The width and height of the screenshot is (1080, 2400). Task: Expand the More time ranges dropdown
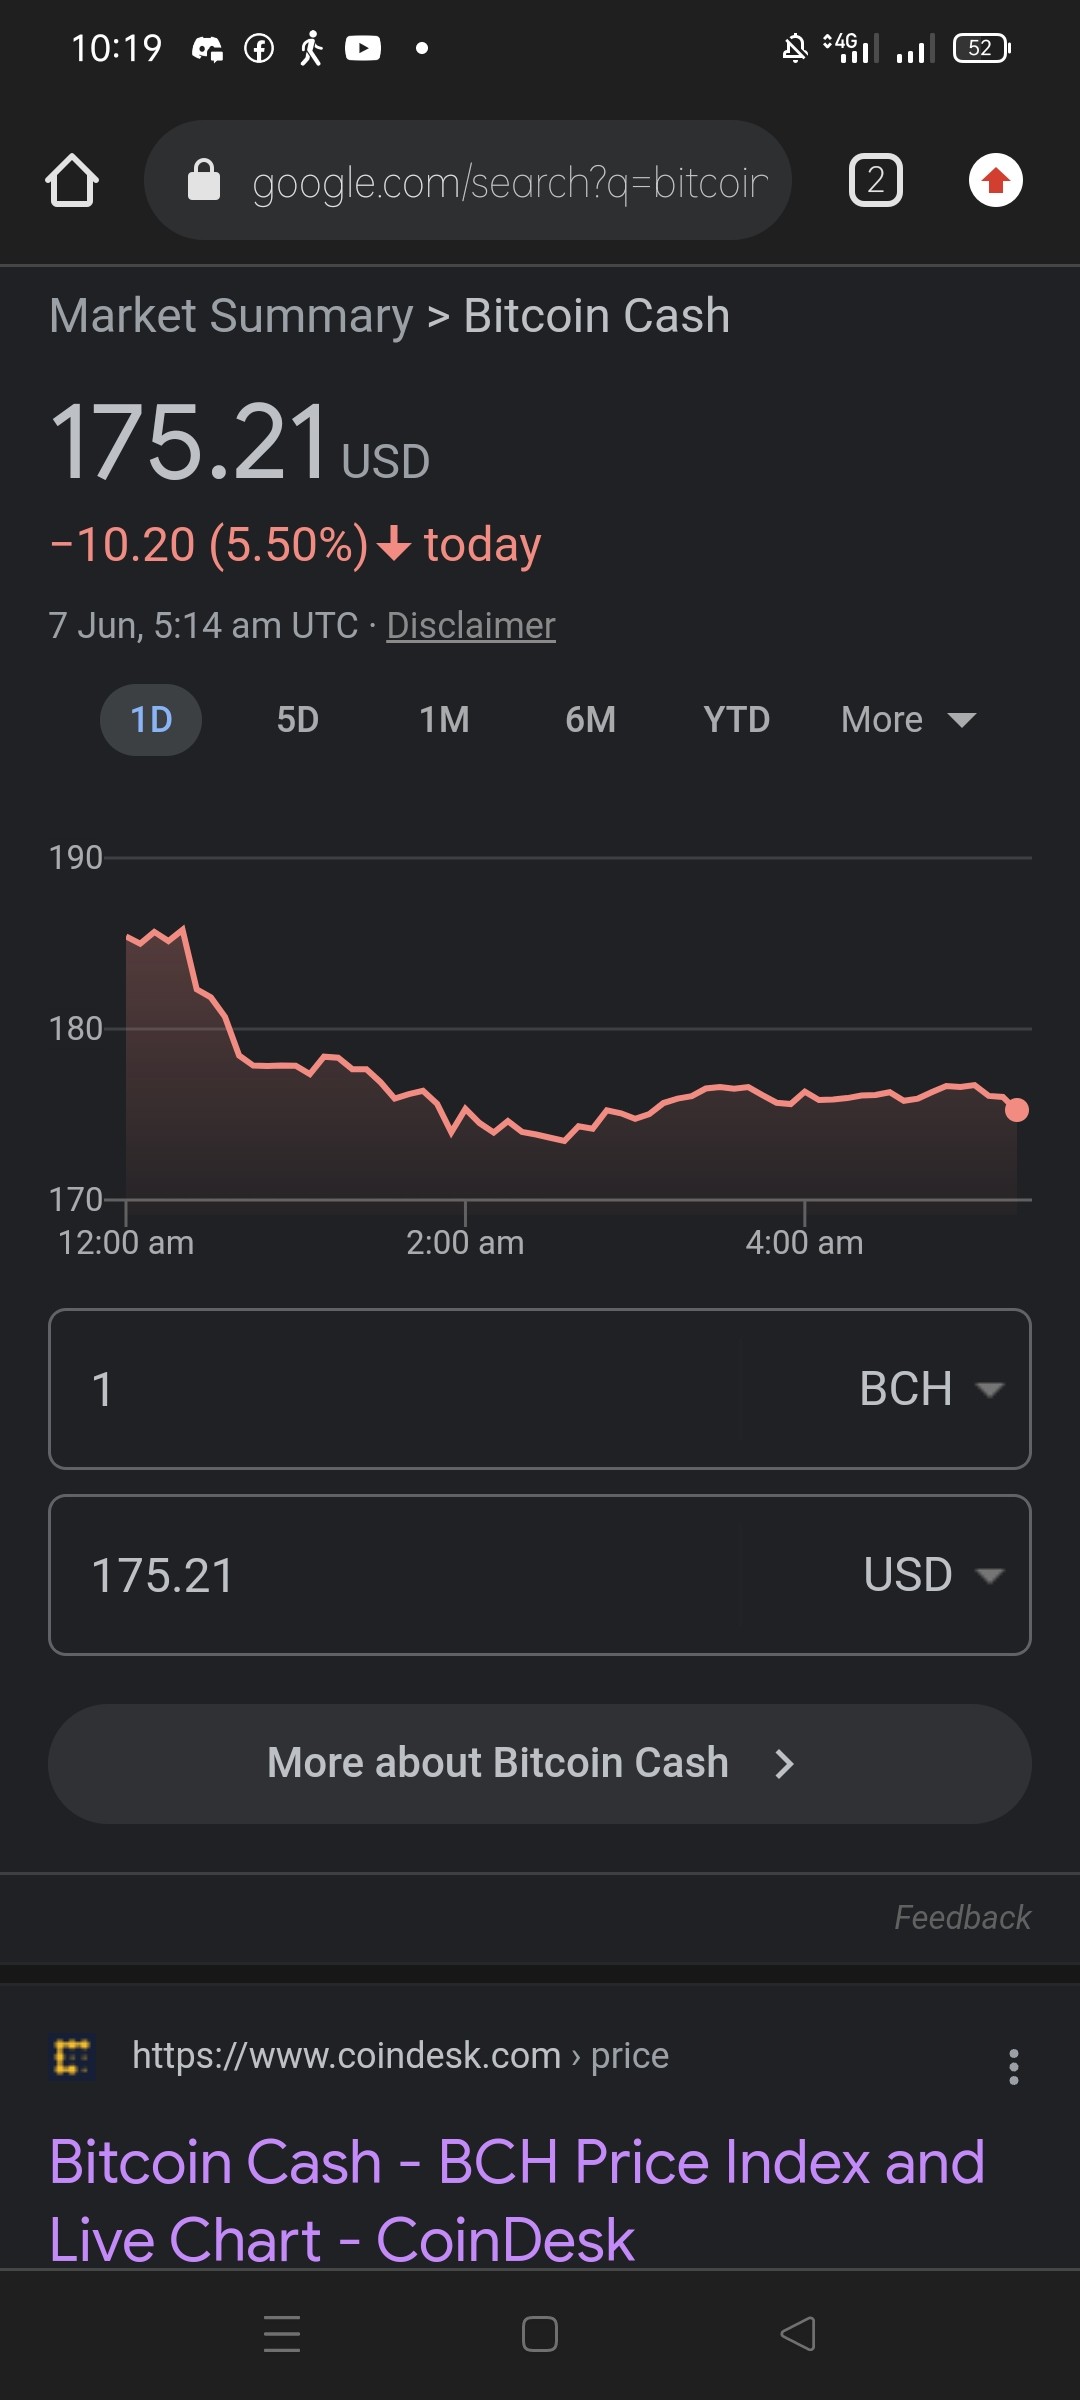click(x=908, y=720)
